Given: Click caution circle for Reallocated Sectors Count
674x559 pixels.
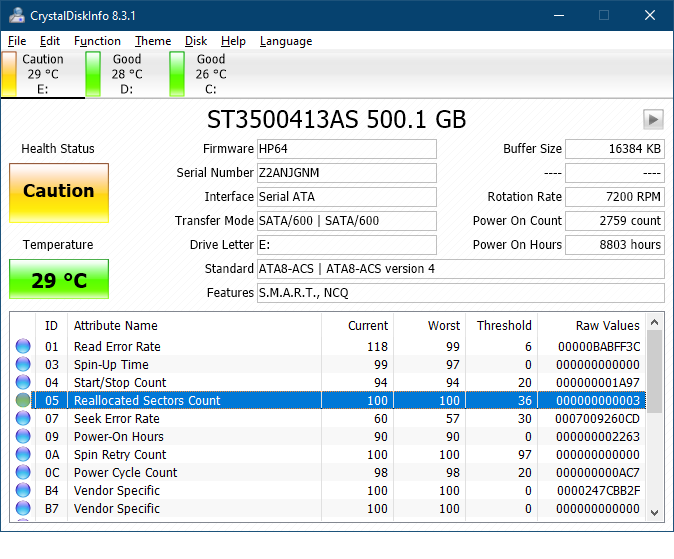Looking at the screenshot, I should [23, 400].
